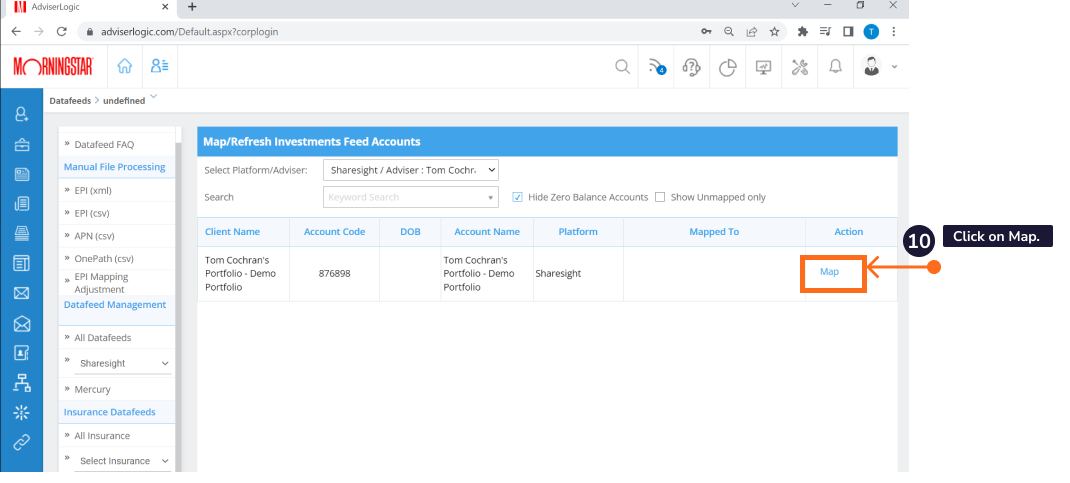Open the stacked documents sidebar icon
Viewport: 1070px width, 483px height.
click(x=22, y=203)
